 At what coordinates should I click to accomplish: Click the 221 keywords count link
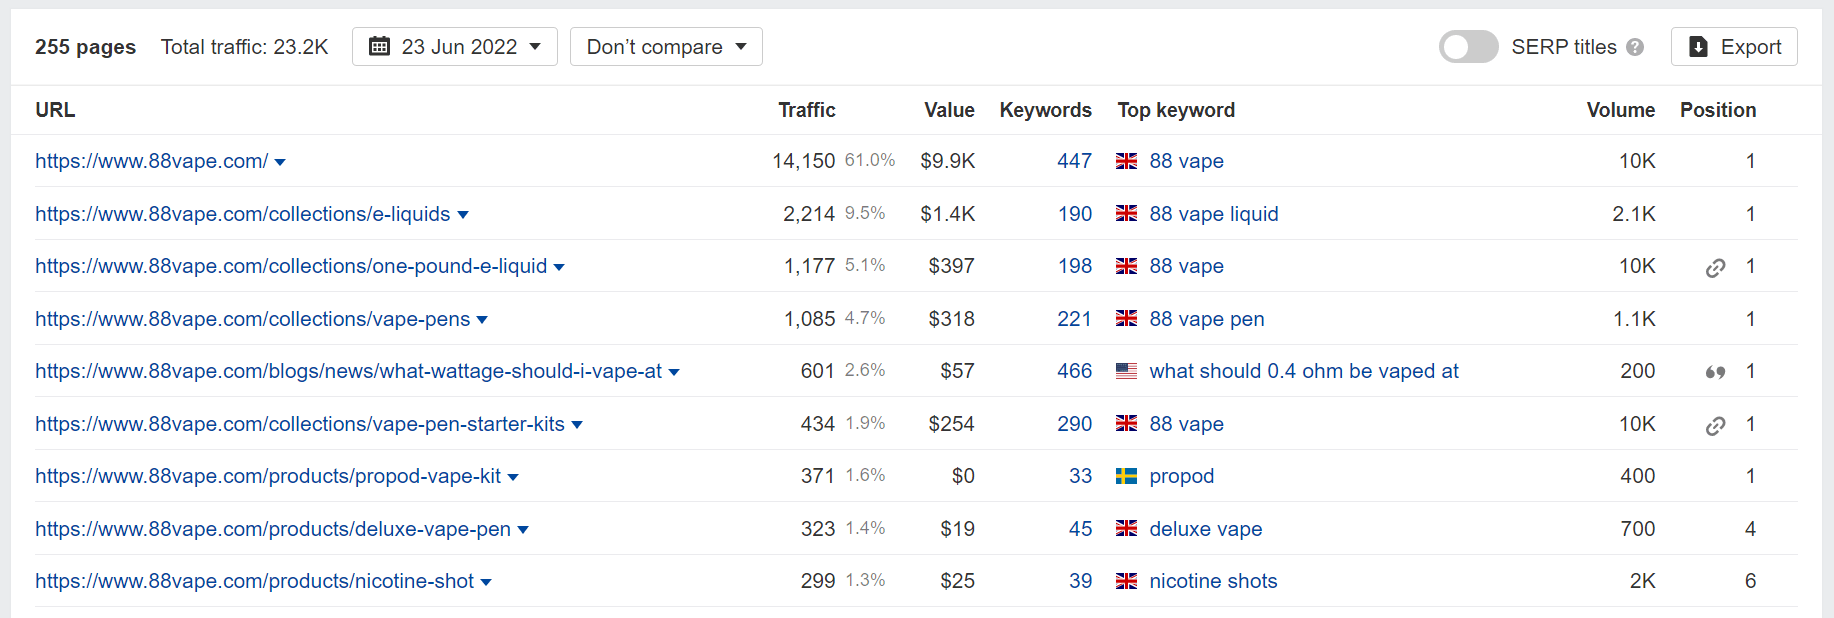[x=1074, y=319]
